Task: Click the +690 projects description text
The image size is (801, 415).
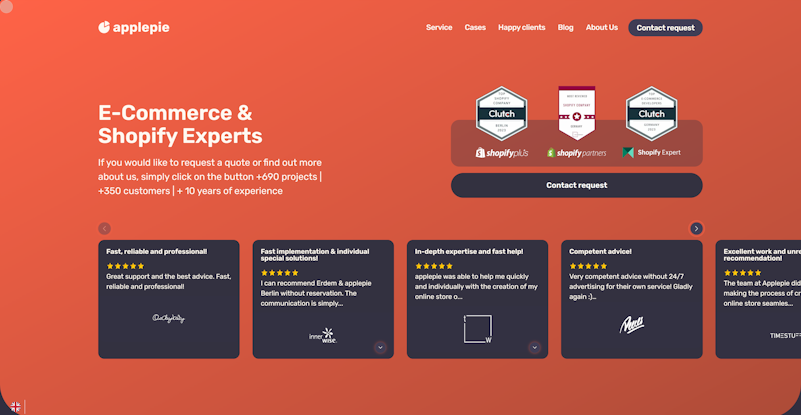Action: 210,177
